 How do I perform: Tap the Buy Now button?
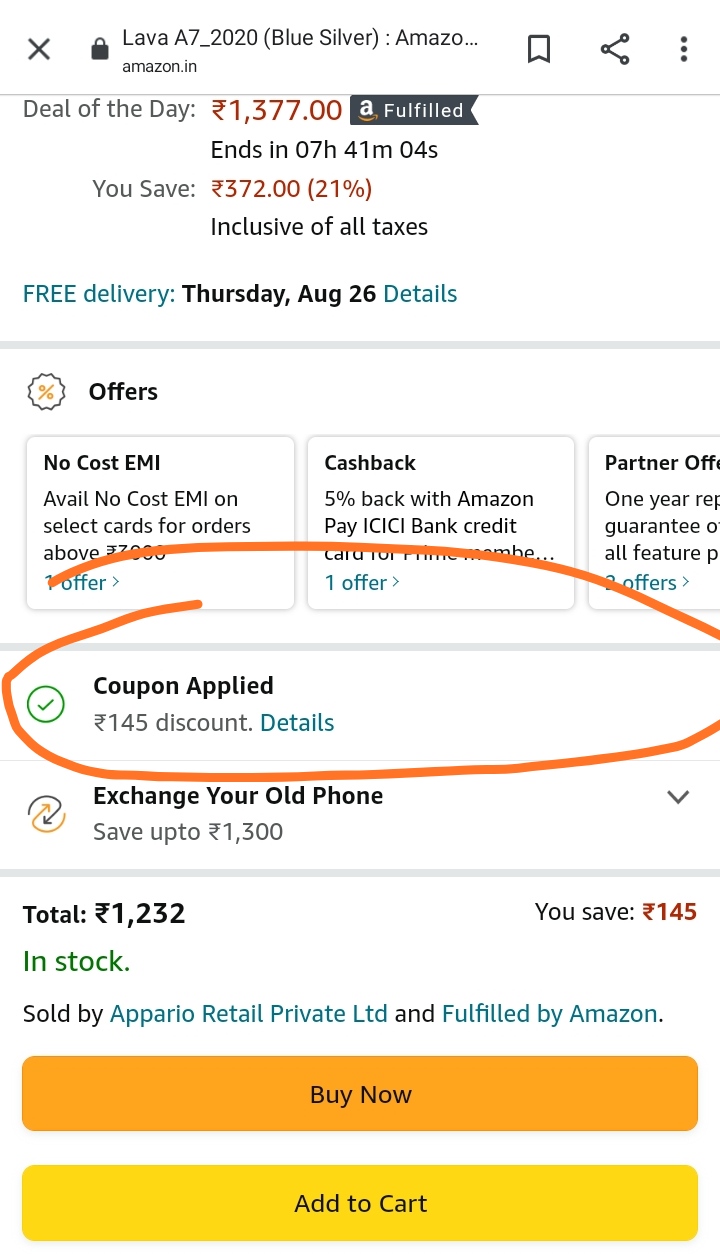coord(360,1094)
